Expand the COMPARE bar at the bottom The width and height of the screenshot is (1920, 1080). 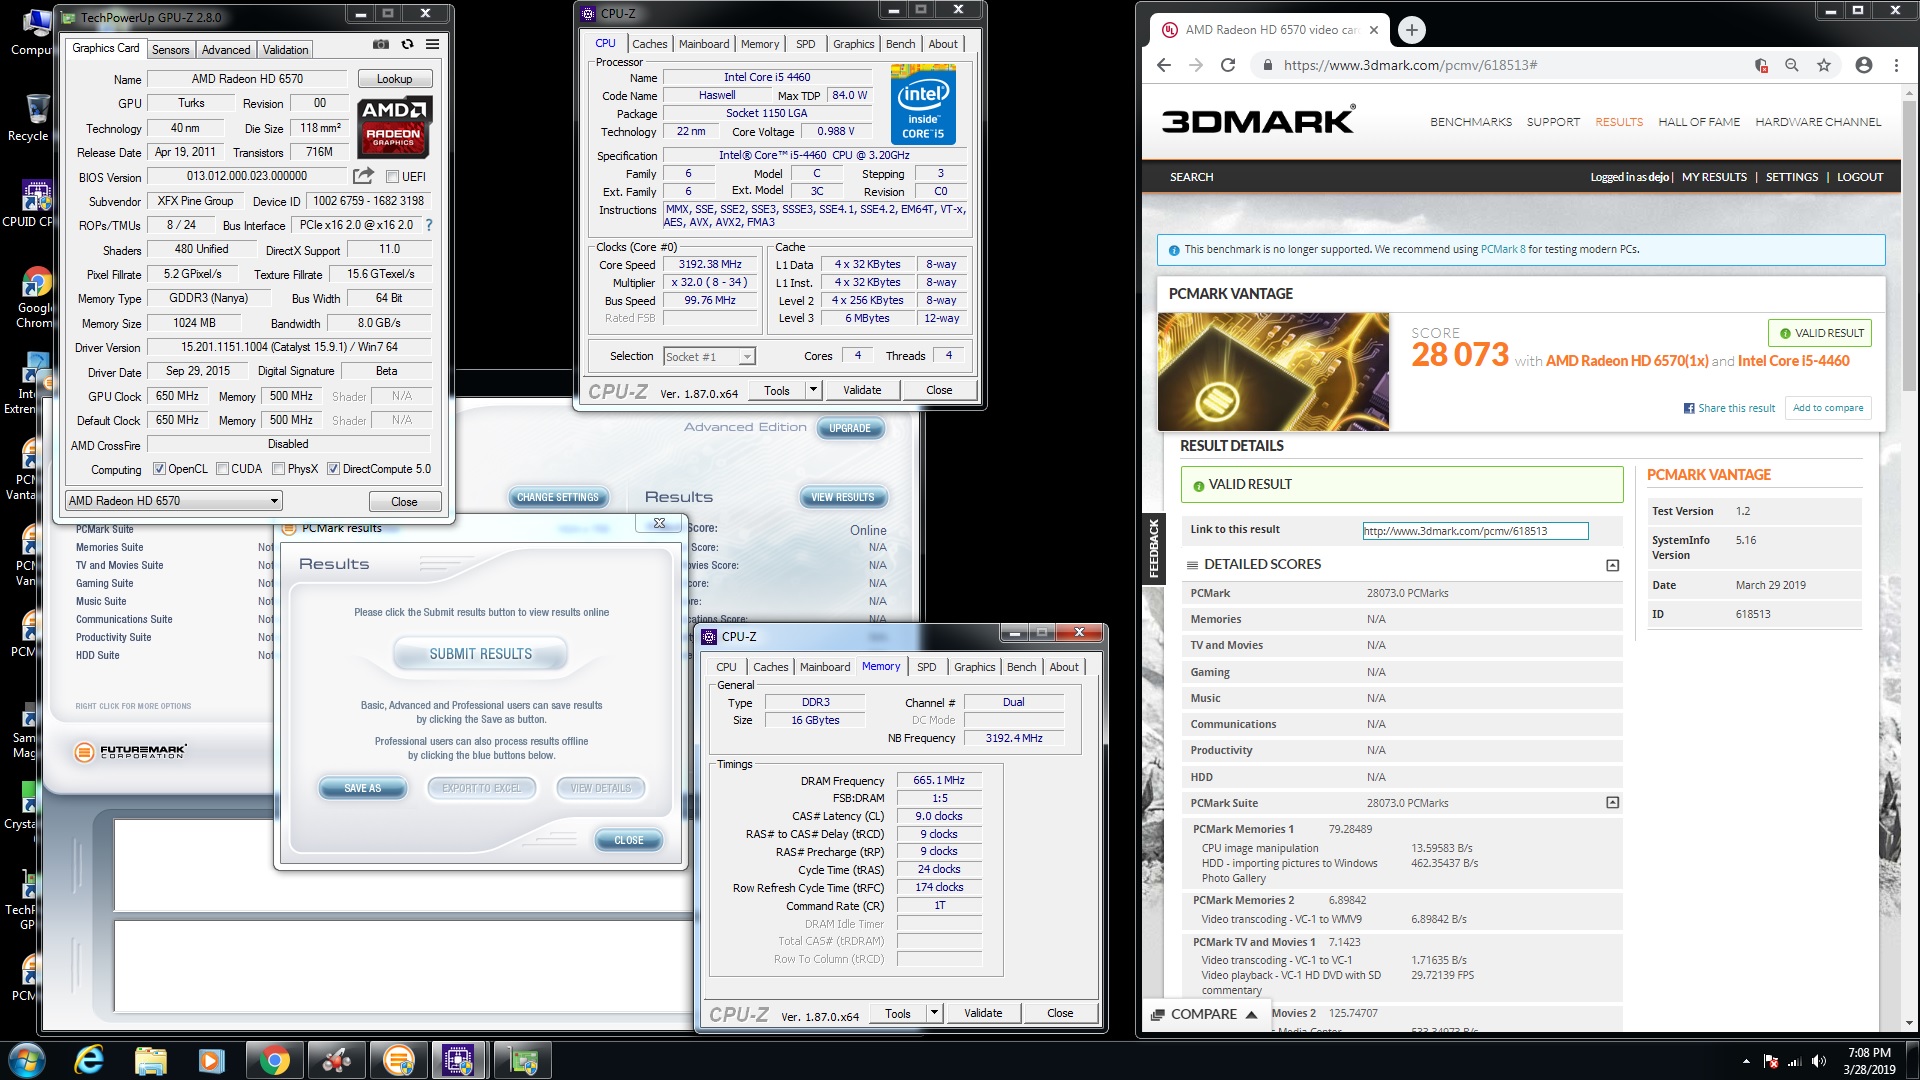(1205, 1014)
